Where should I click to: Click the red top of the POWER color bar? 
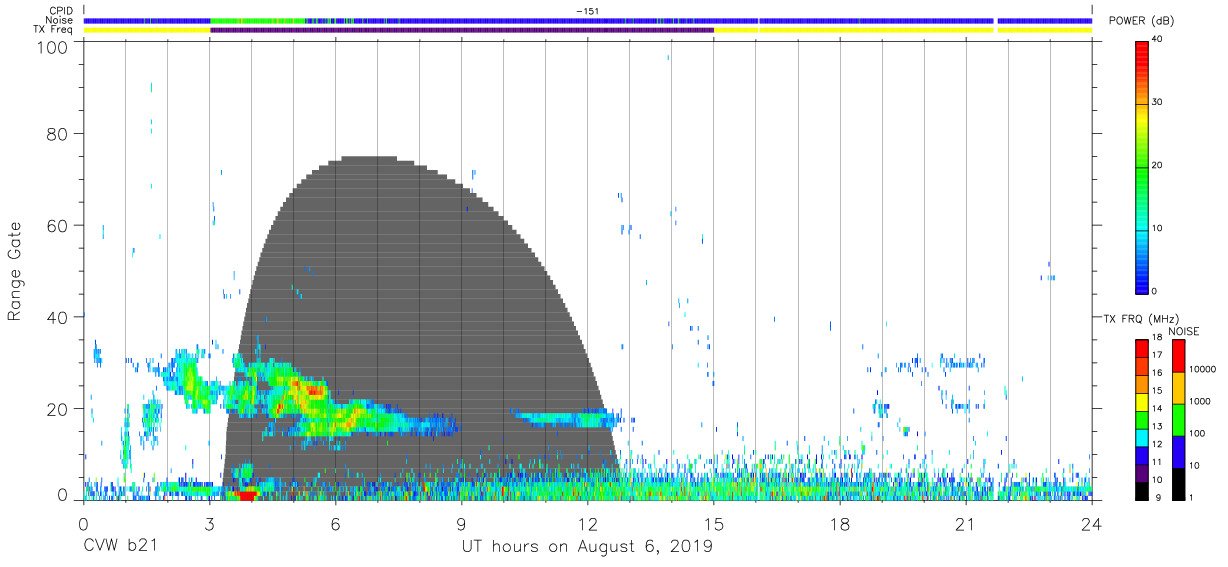click(1142, 50)
